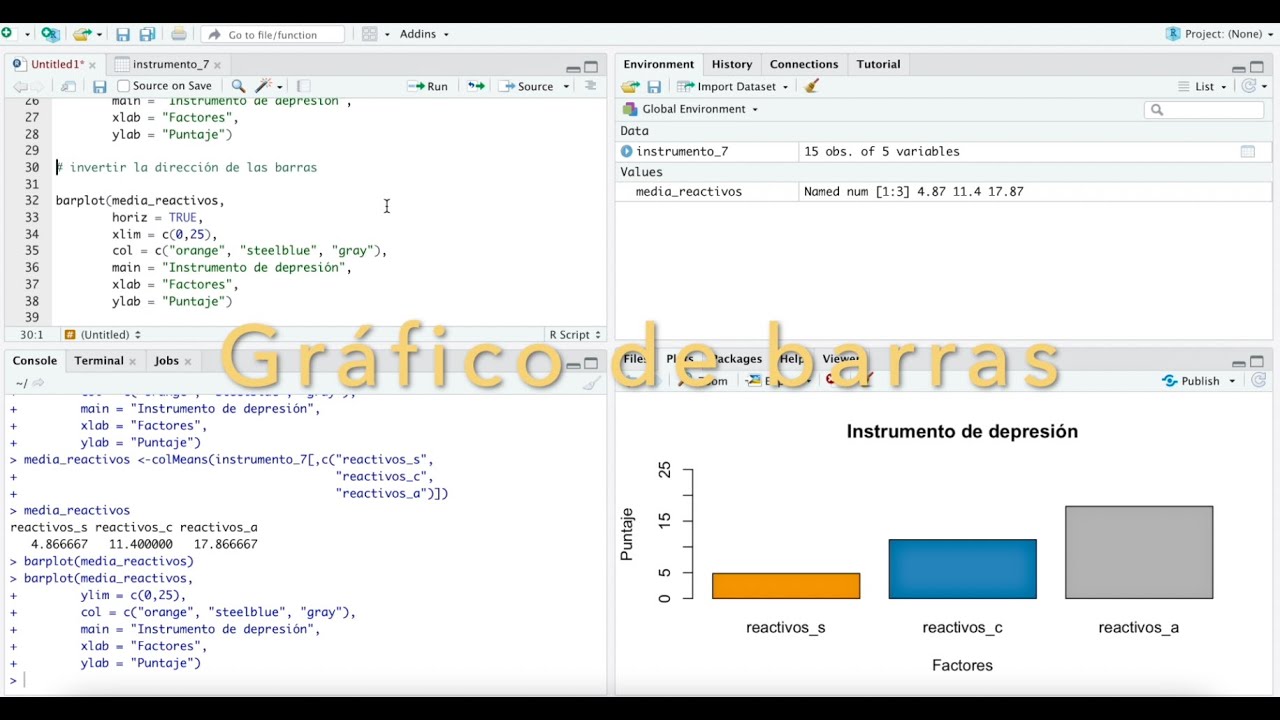Click the console working directory arrow icon
The image size is (1280, 720).
point(38,383)
